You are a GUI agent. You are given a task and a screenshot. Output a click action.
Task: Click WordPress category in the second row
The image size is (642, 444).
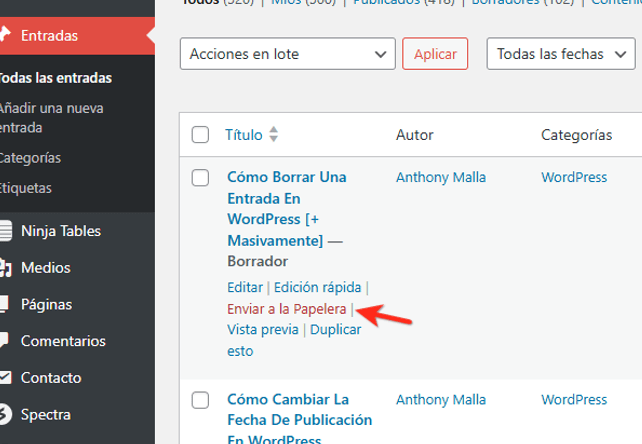pos(574,400)
